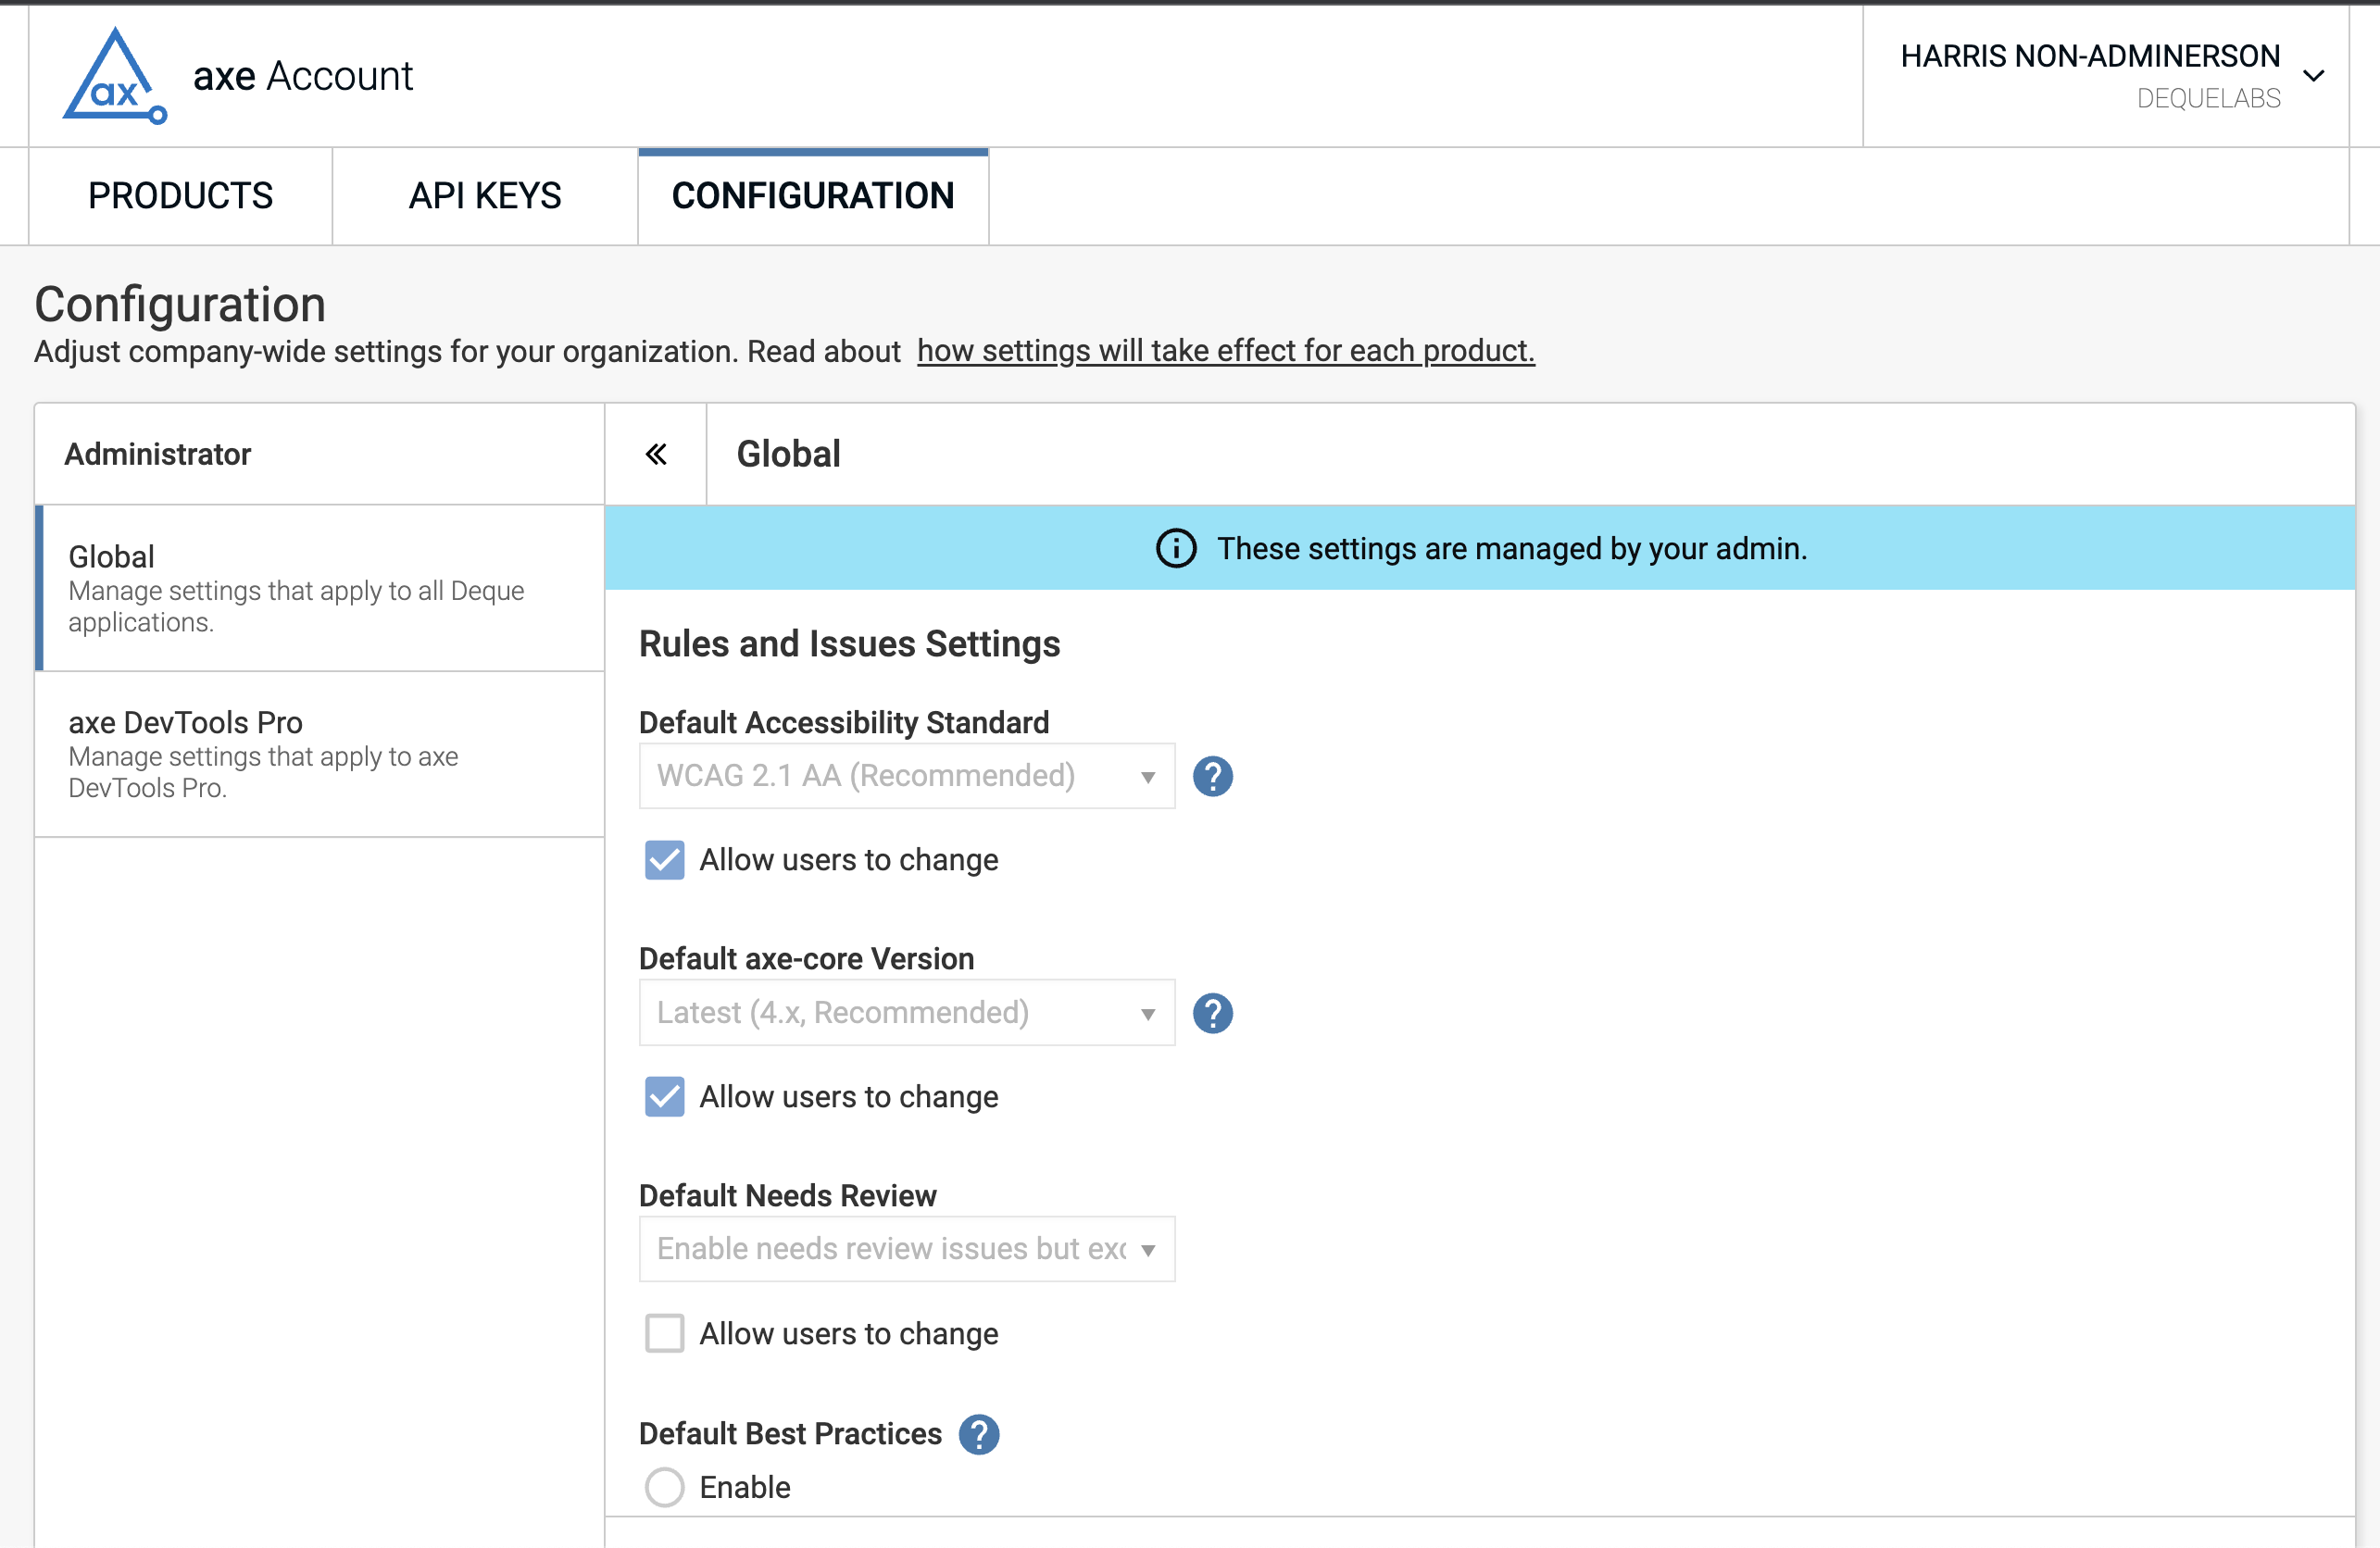Toggle Allow users to change axe-core version
This screenshot has height=1548, width=2380.
(665, 1097)
